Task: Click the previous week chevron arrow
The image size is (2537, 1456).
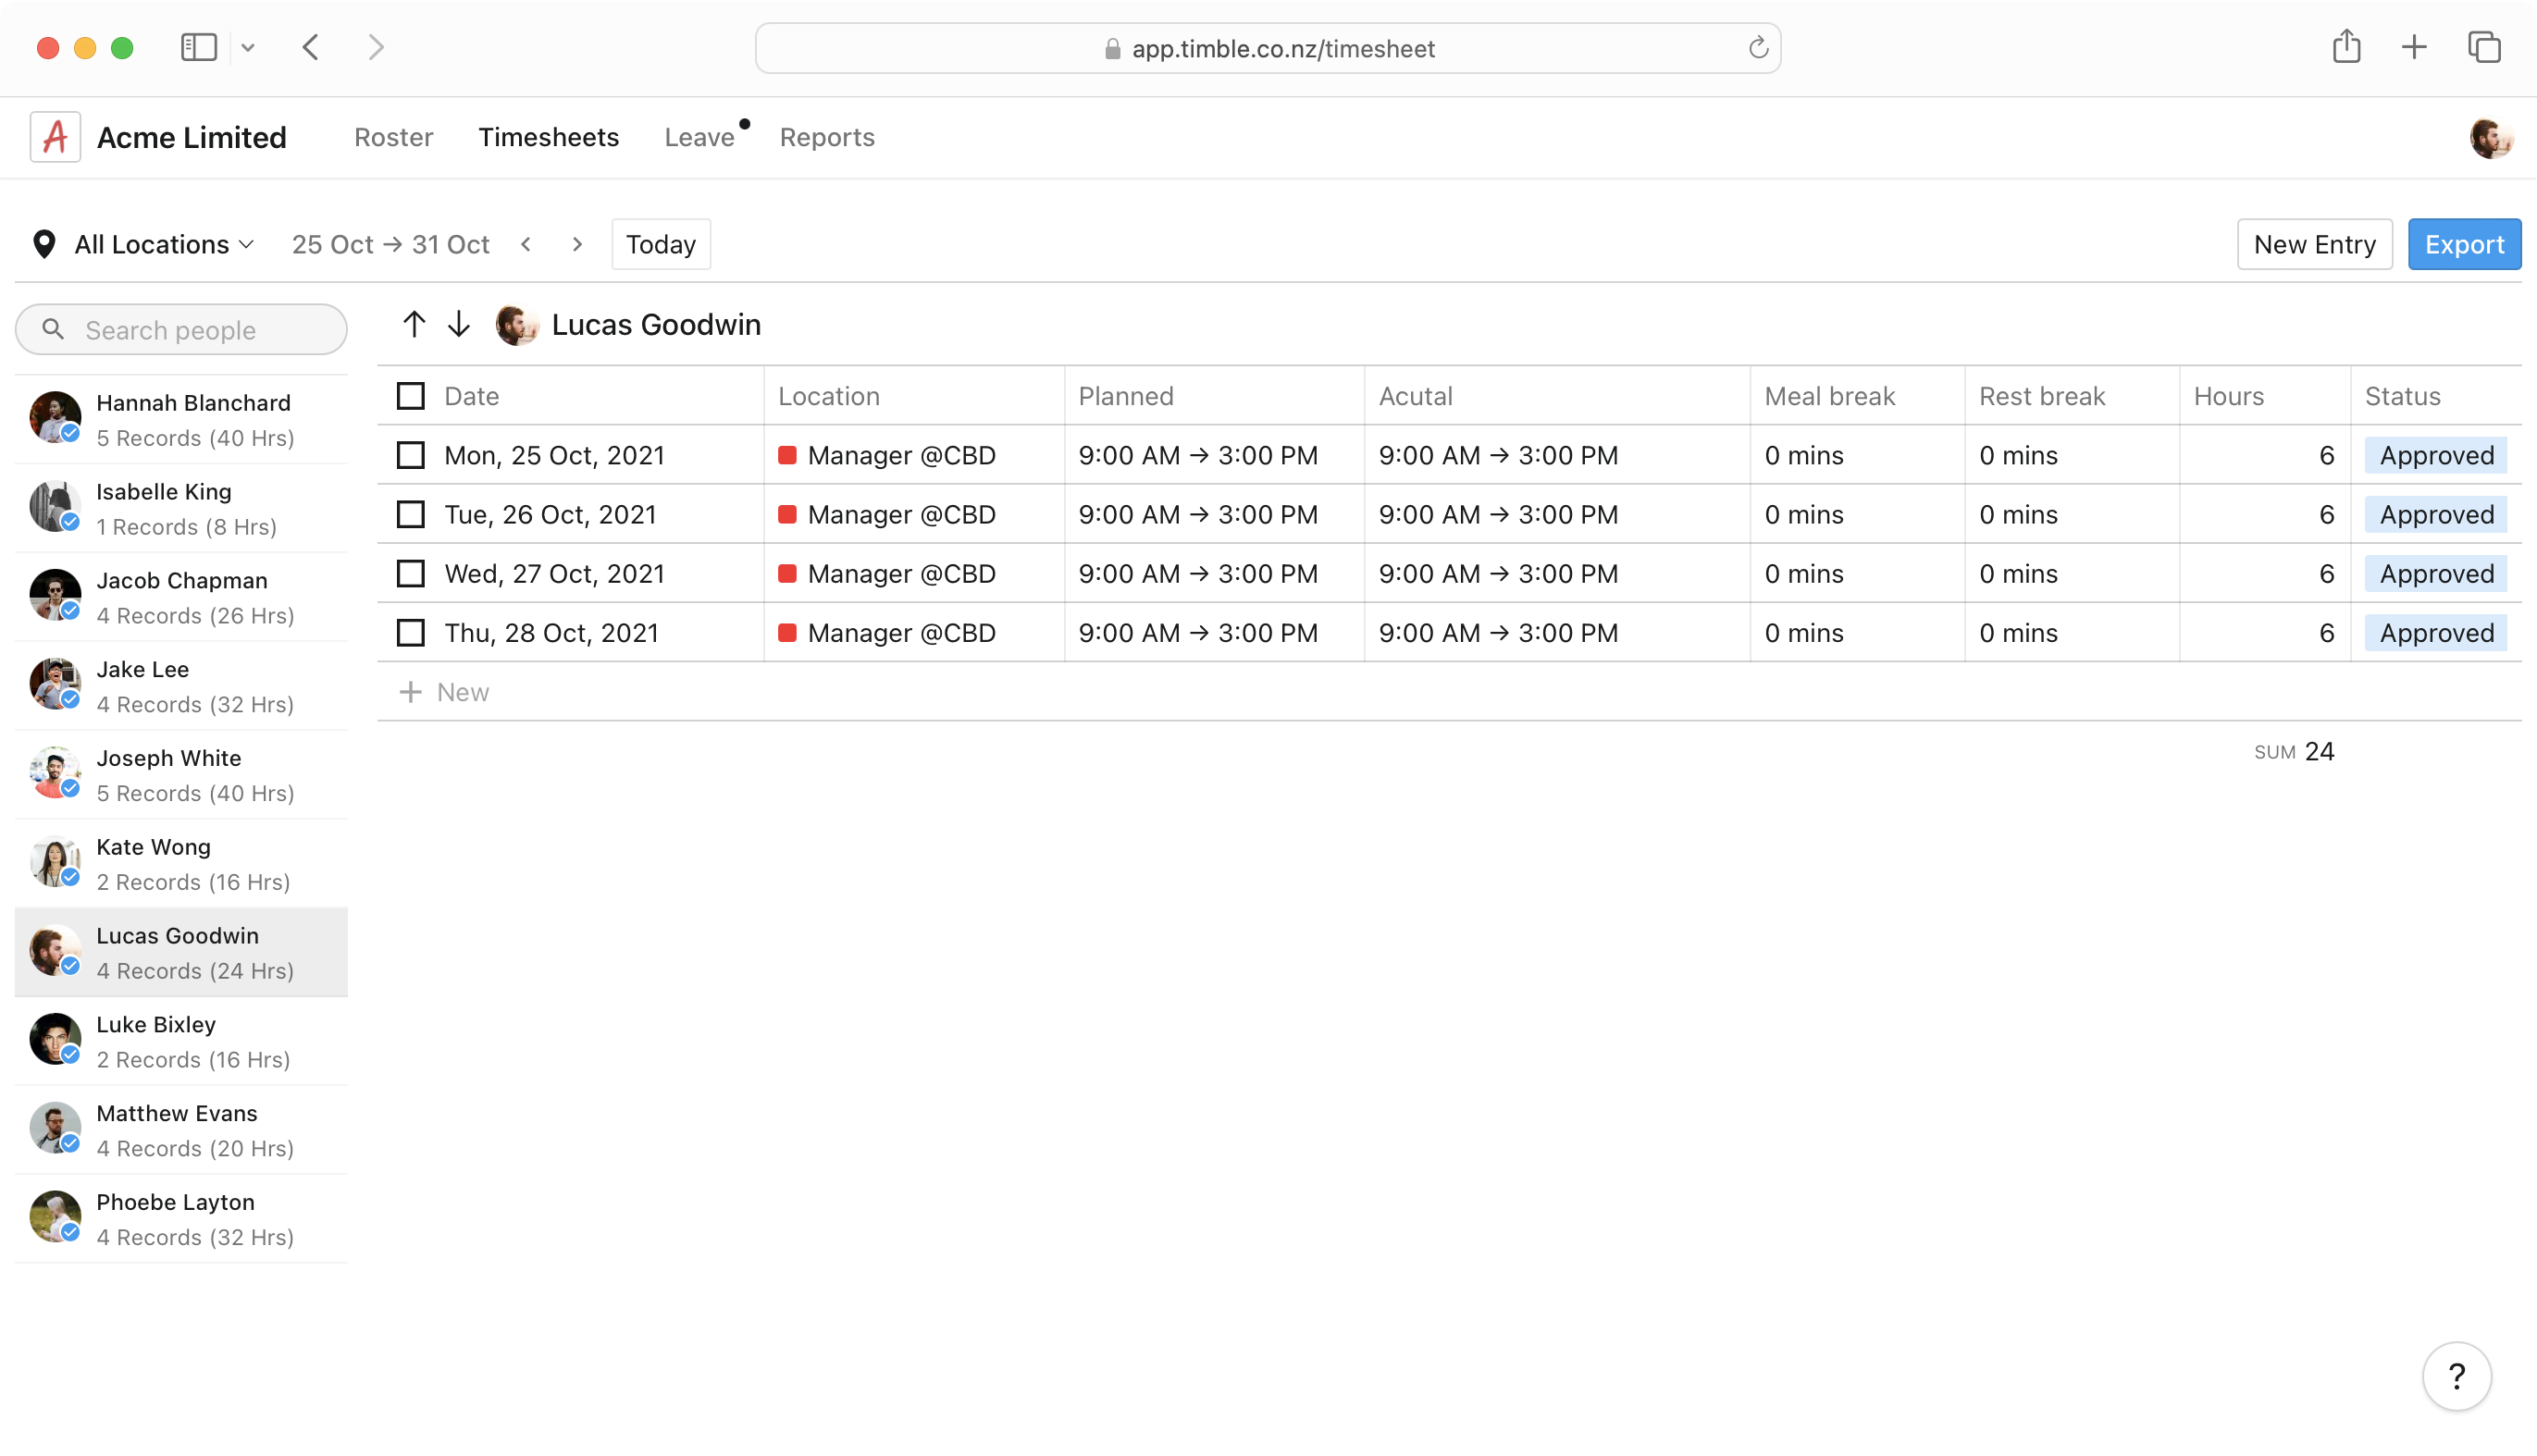Action: (527, 243)
